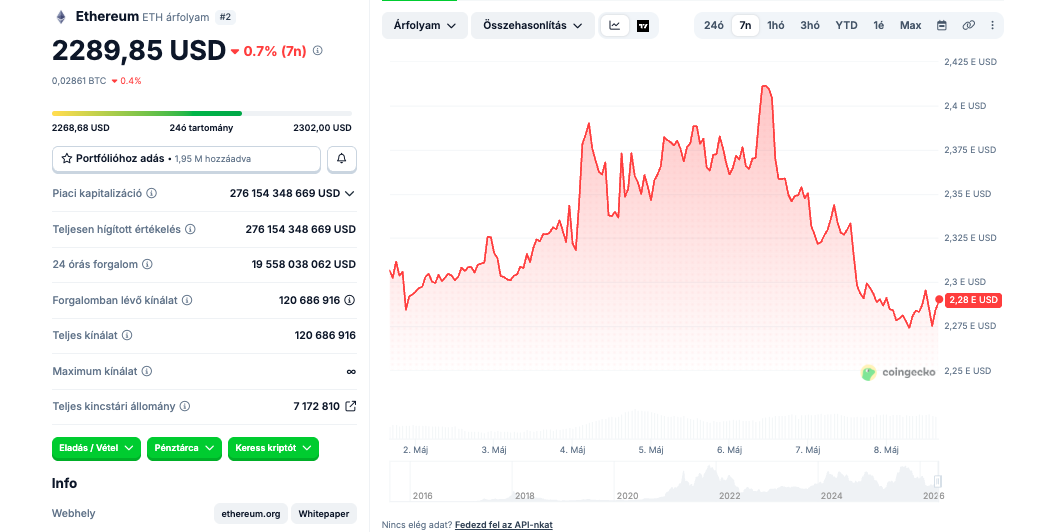The width and height of the screenshot is (1048, 532).
Task: Follow the Fedezd fel az API-nkat link
Action: 504,525
